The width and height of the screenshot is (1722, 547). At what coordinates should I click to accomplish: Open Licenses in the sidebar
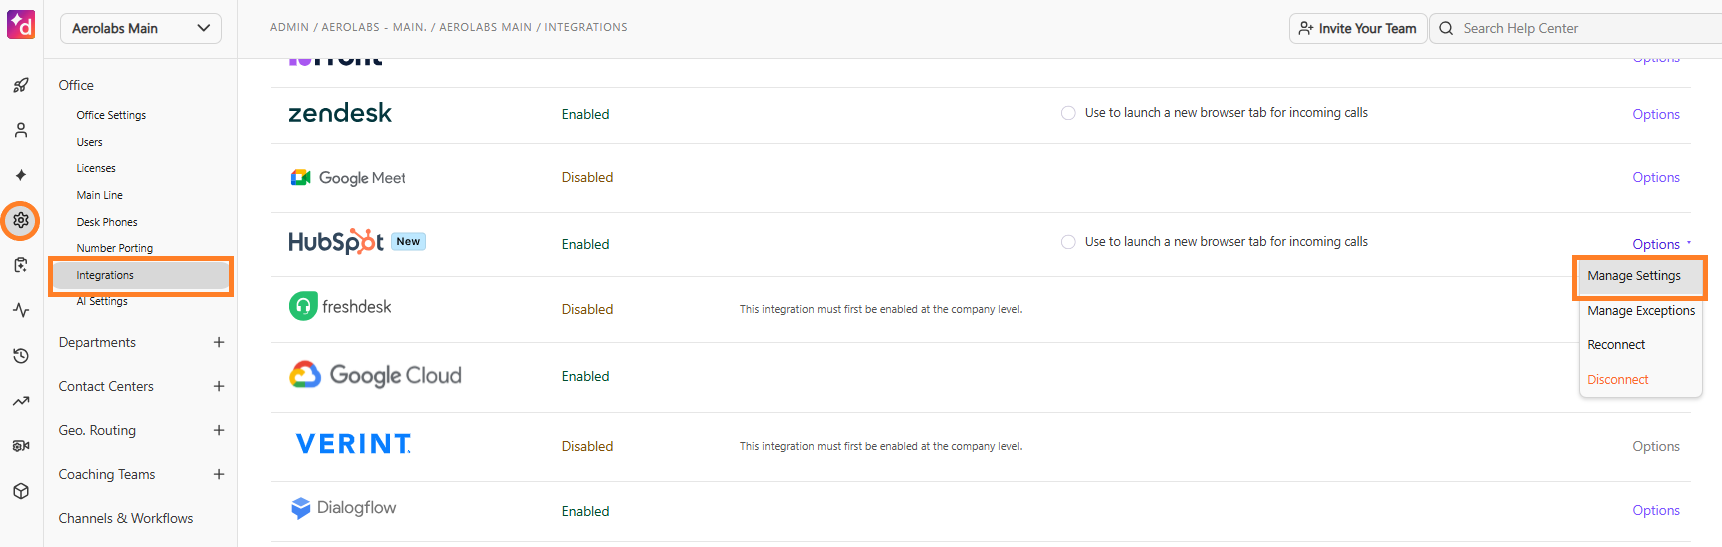pos(96,168)
